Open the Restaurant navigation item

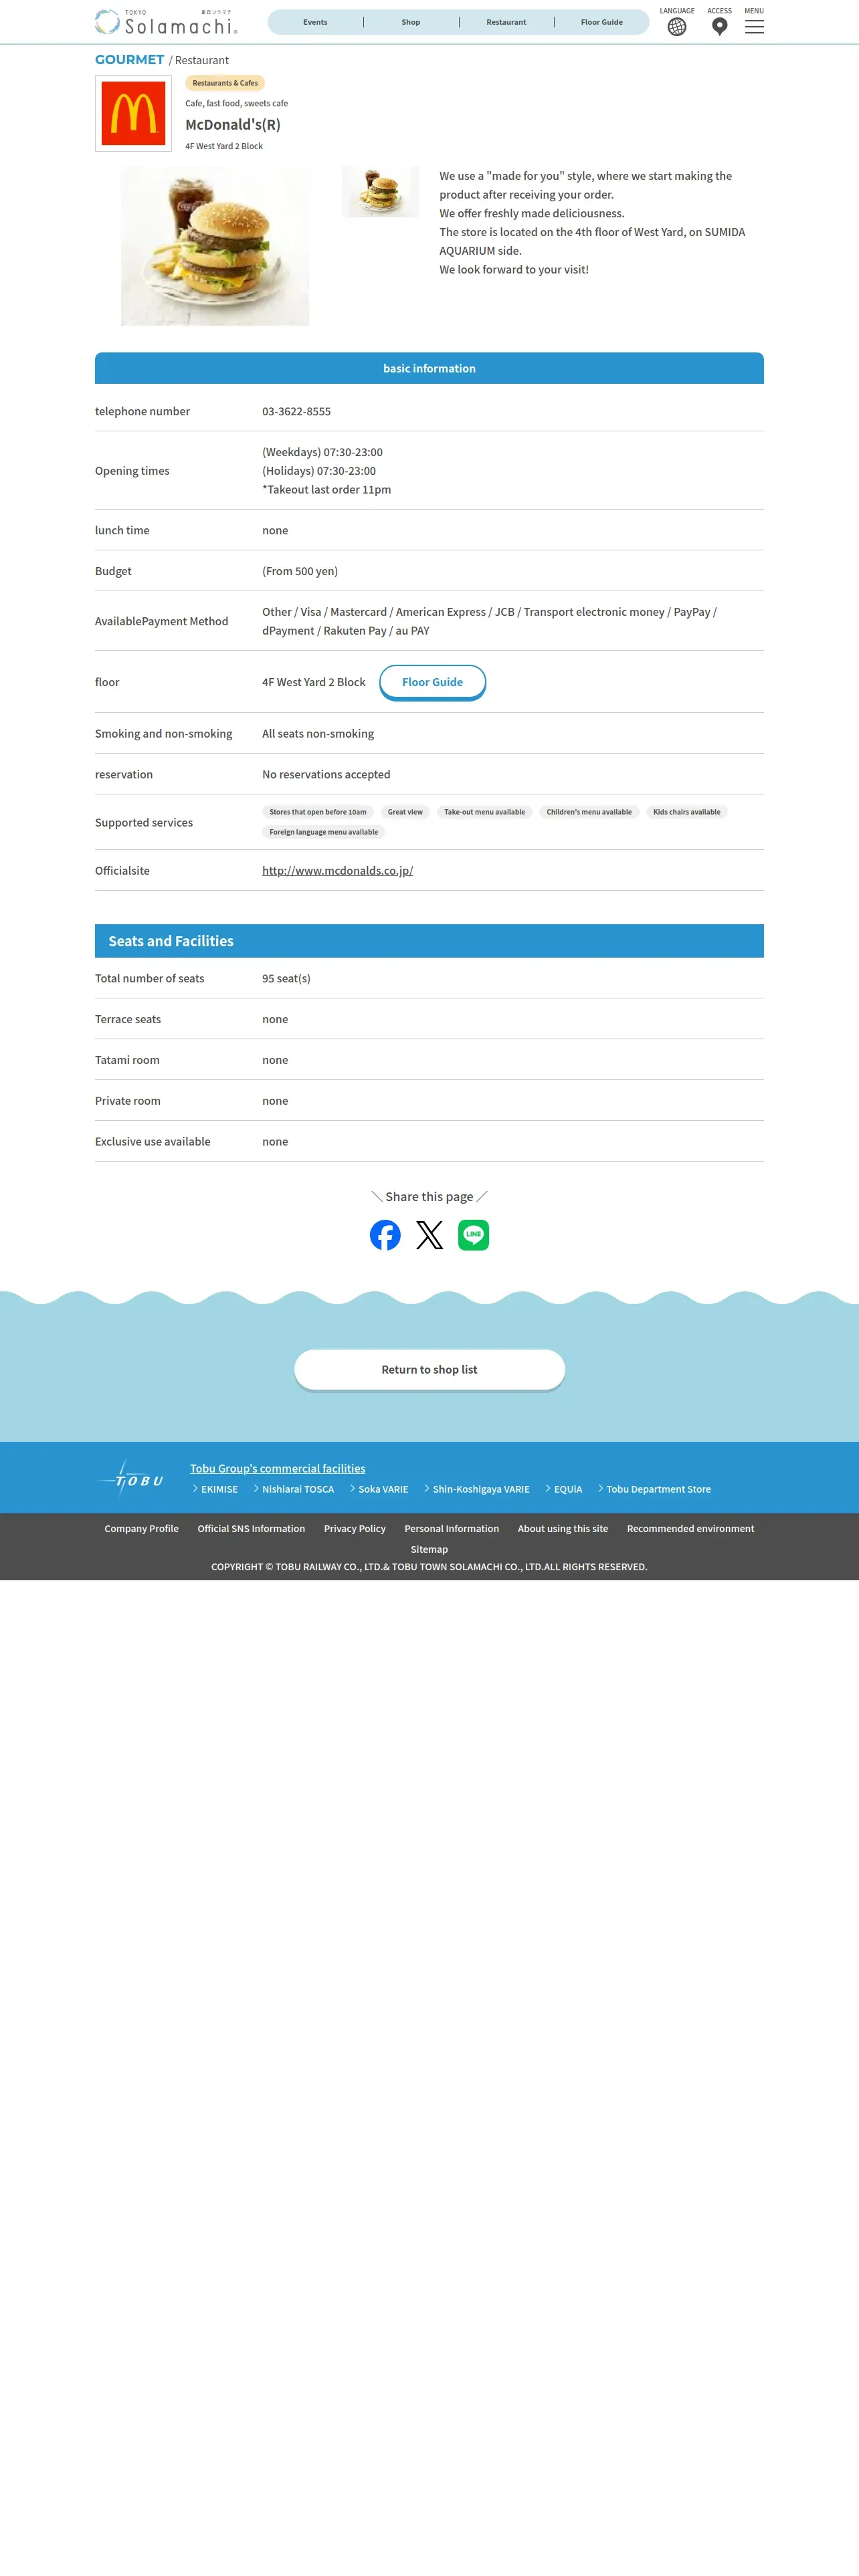(x=506, y=22)
